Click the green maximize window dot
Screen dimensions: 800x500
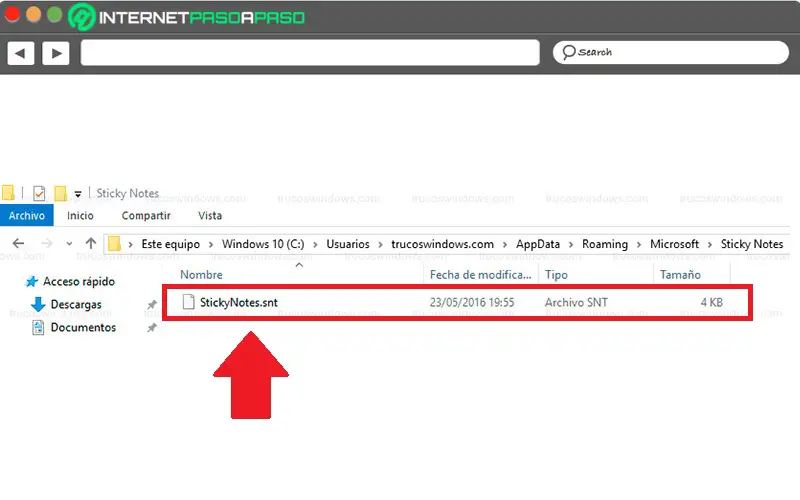[x=55, y=14]
